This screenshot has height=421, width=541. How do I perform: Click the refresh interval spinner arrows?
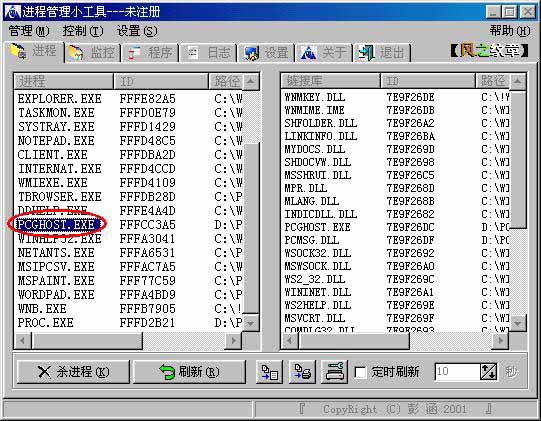pyautogui.click(x=488, y=372)
